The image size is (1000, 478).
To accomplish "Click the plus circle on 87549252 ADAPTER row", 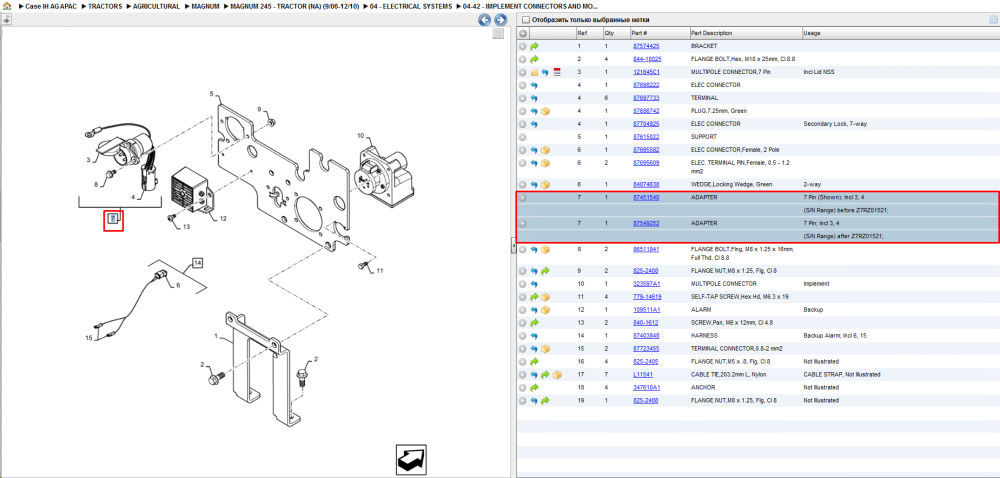I will point(522,224).
